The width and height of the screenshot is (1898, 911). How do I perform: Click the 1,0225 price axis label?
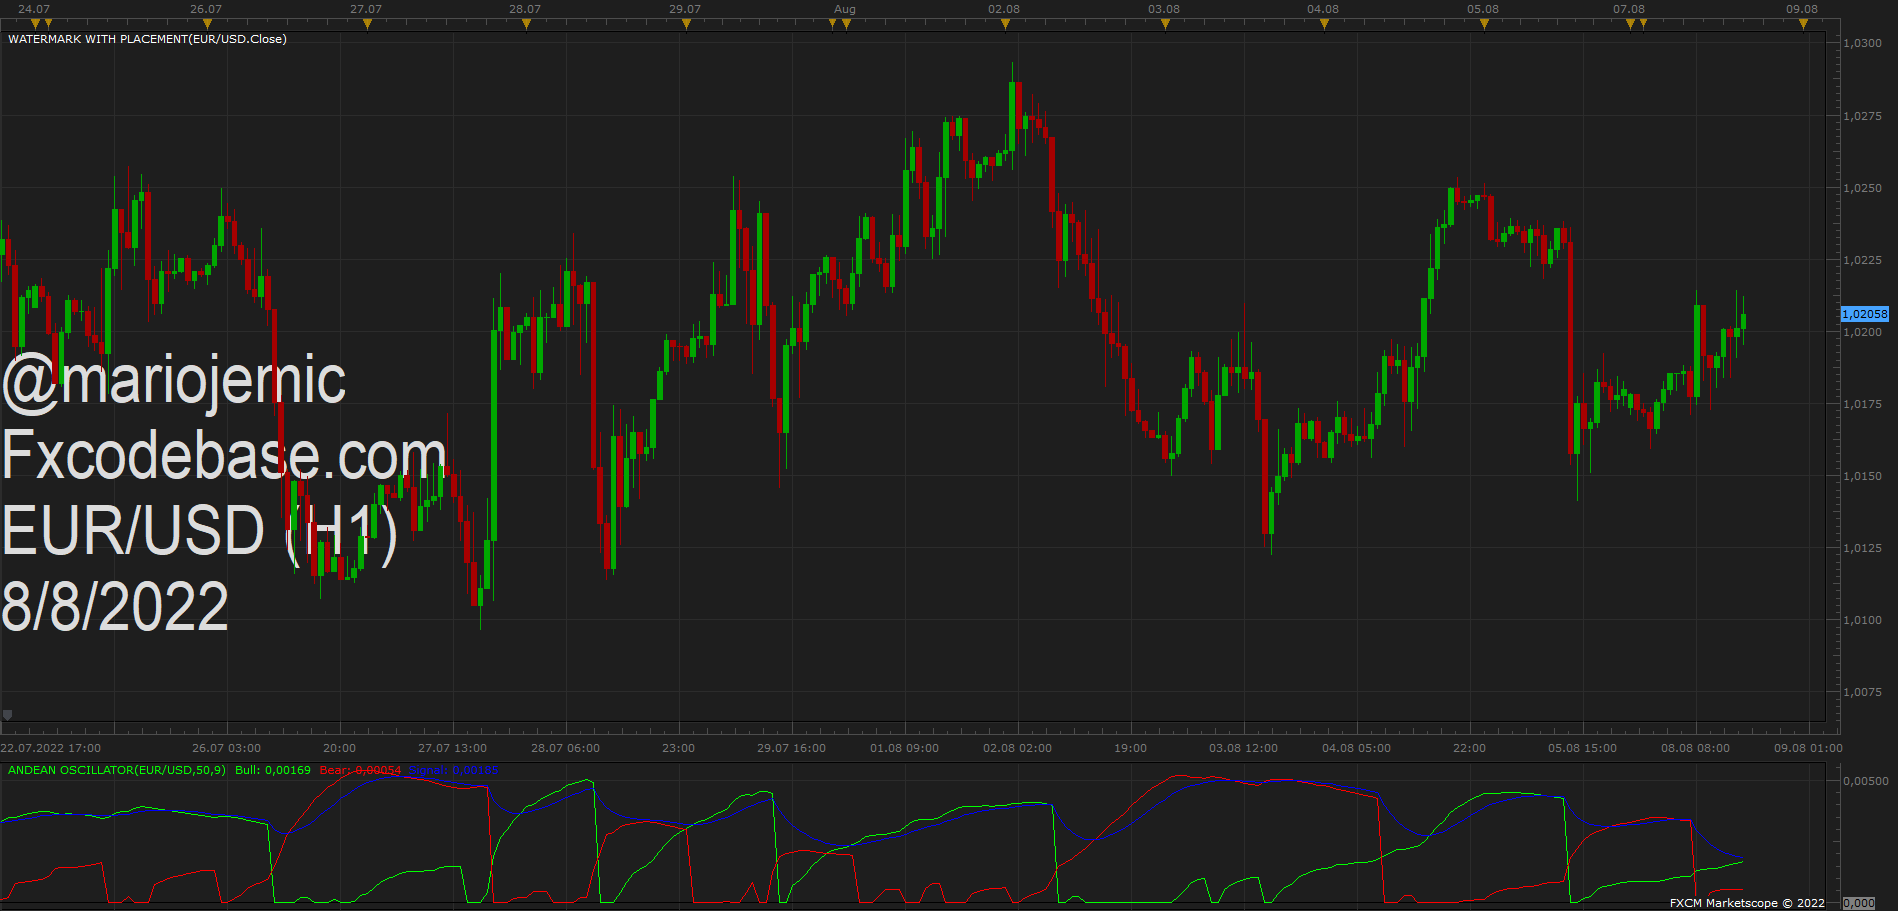[x=1863, y=260]
